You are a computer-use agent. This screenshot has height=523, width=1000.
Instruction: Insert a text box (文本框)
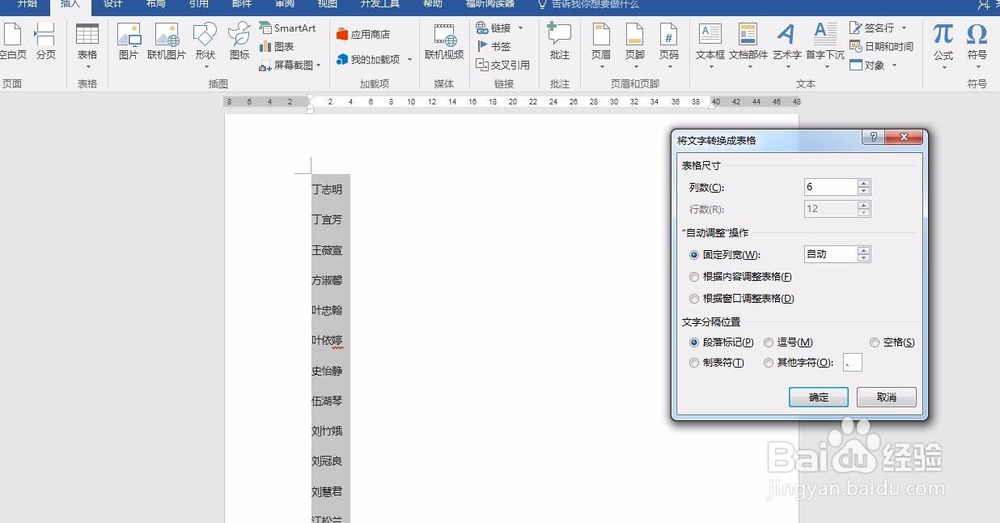coord(710,45)
